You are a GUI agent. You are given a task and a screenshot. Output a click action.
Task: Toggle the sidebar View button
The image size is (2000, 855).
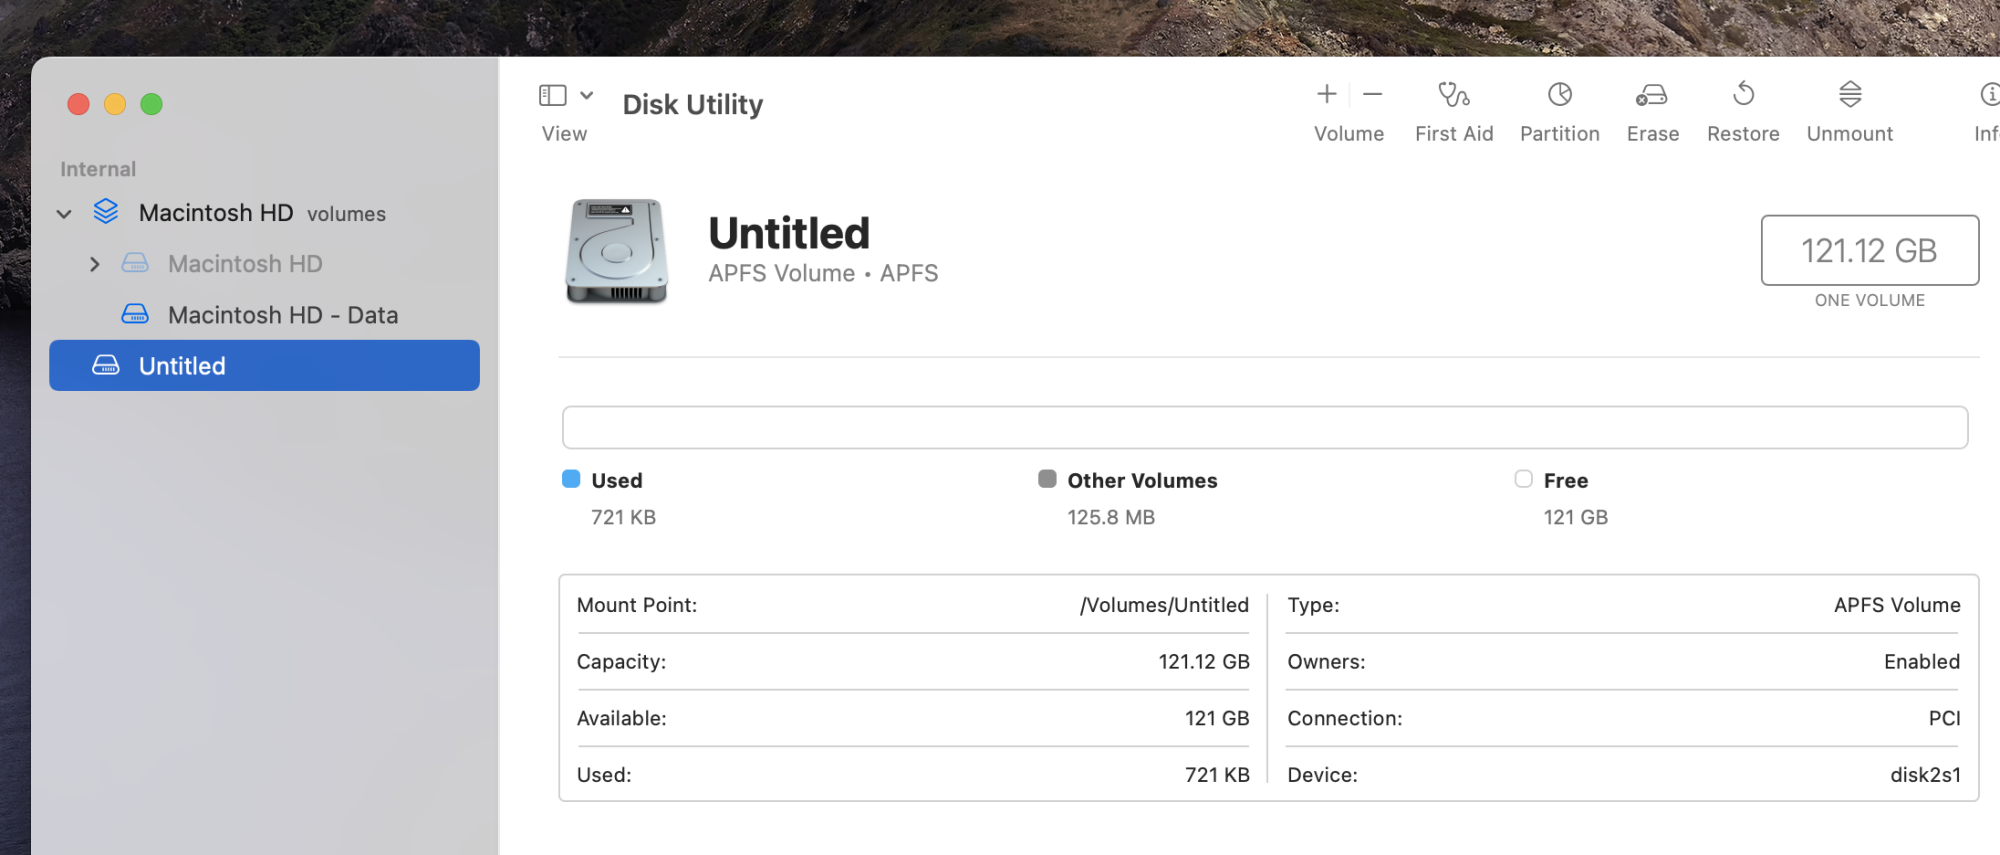[552, 96]
